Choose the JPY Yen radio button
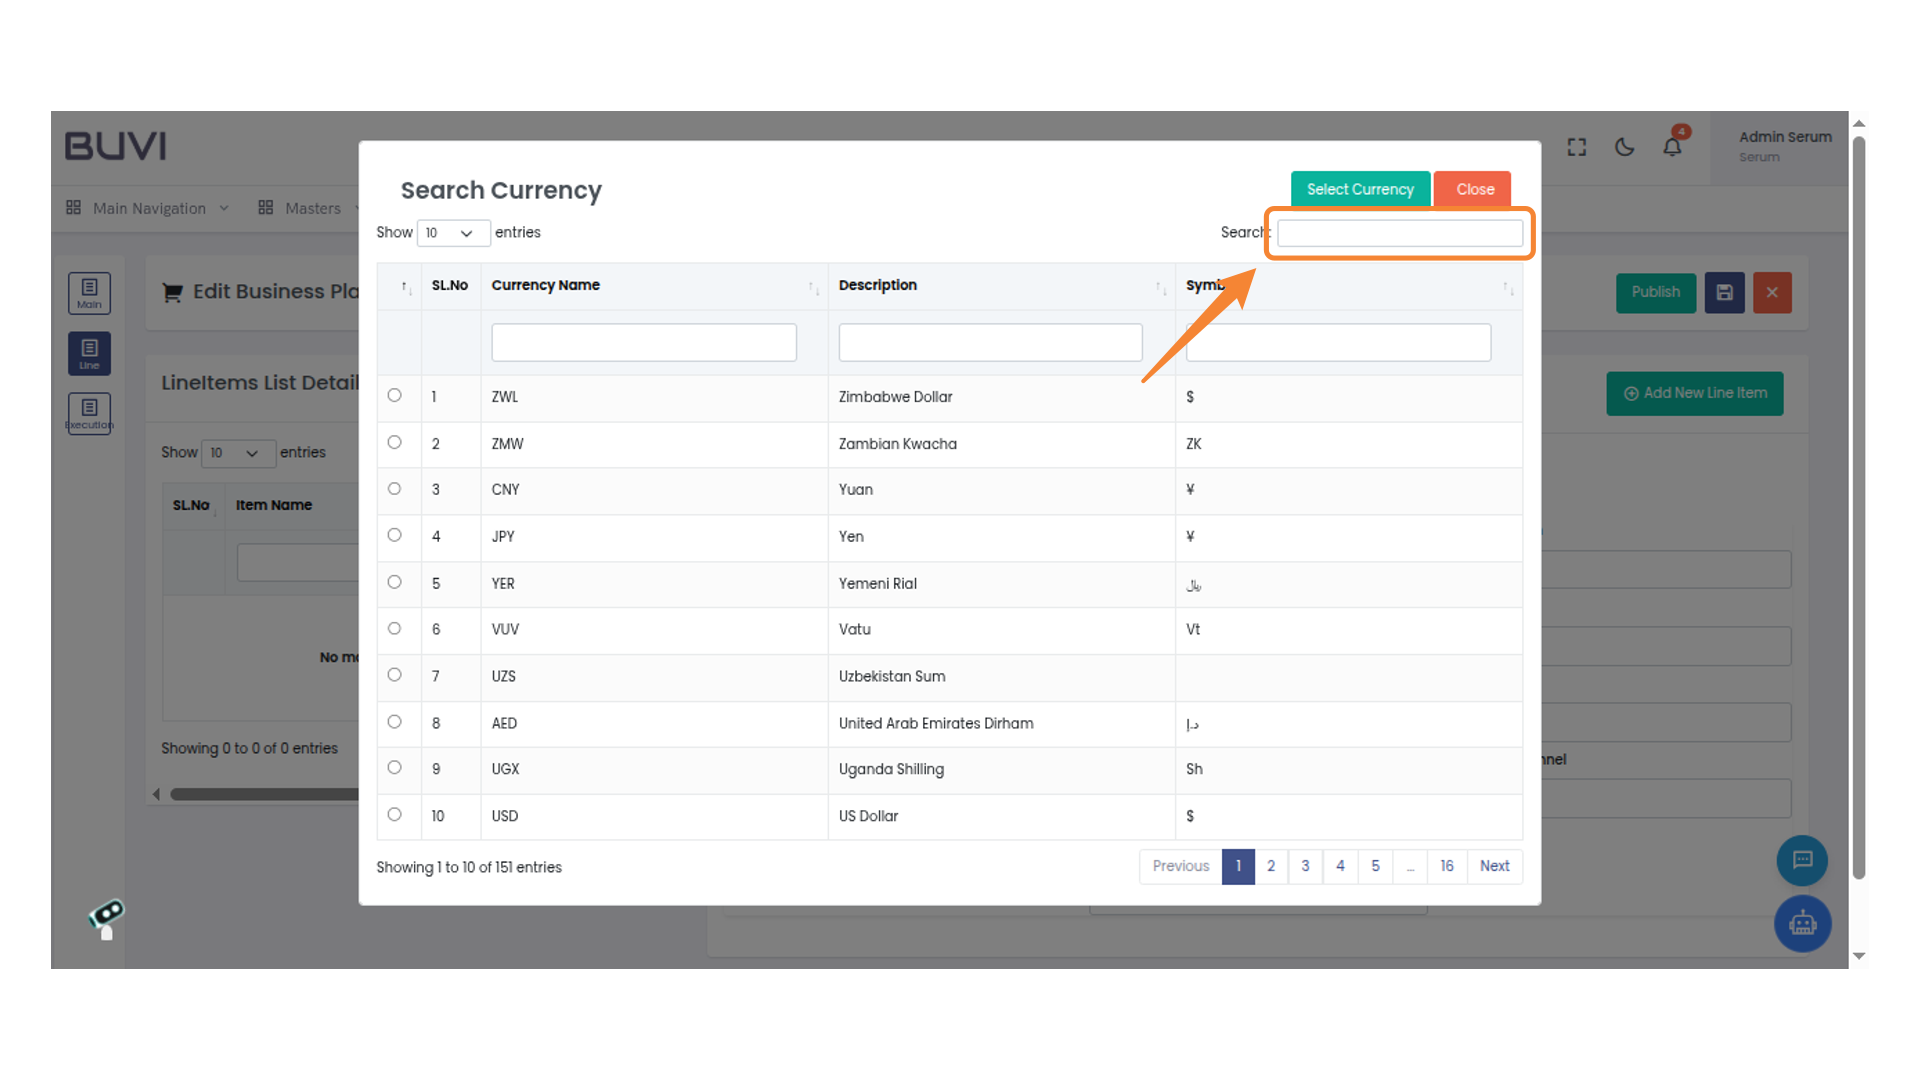1920x1080 pixels. (395, 535)
